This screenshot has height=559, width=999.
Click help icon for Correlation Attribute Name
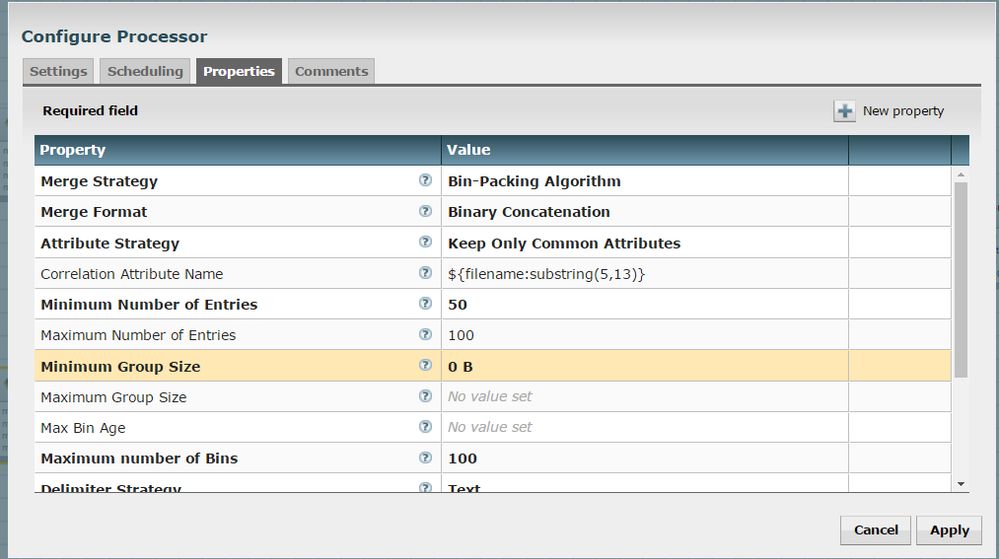click(x=425, y=273)
